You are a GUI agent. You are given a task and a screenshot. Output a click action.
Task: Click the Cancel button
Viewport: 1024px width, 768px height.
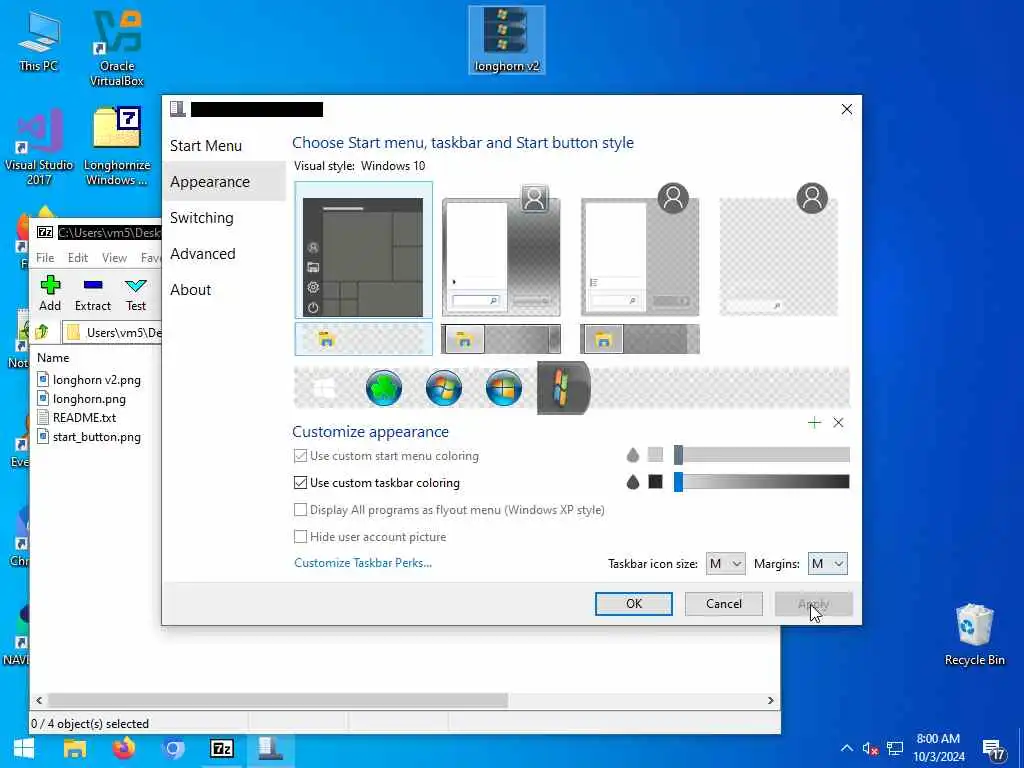(x=724, y=604)
